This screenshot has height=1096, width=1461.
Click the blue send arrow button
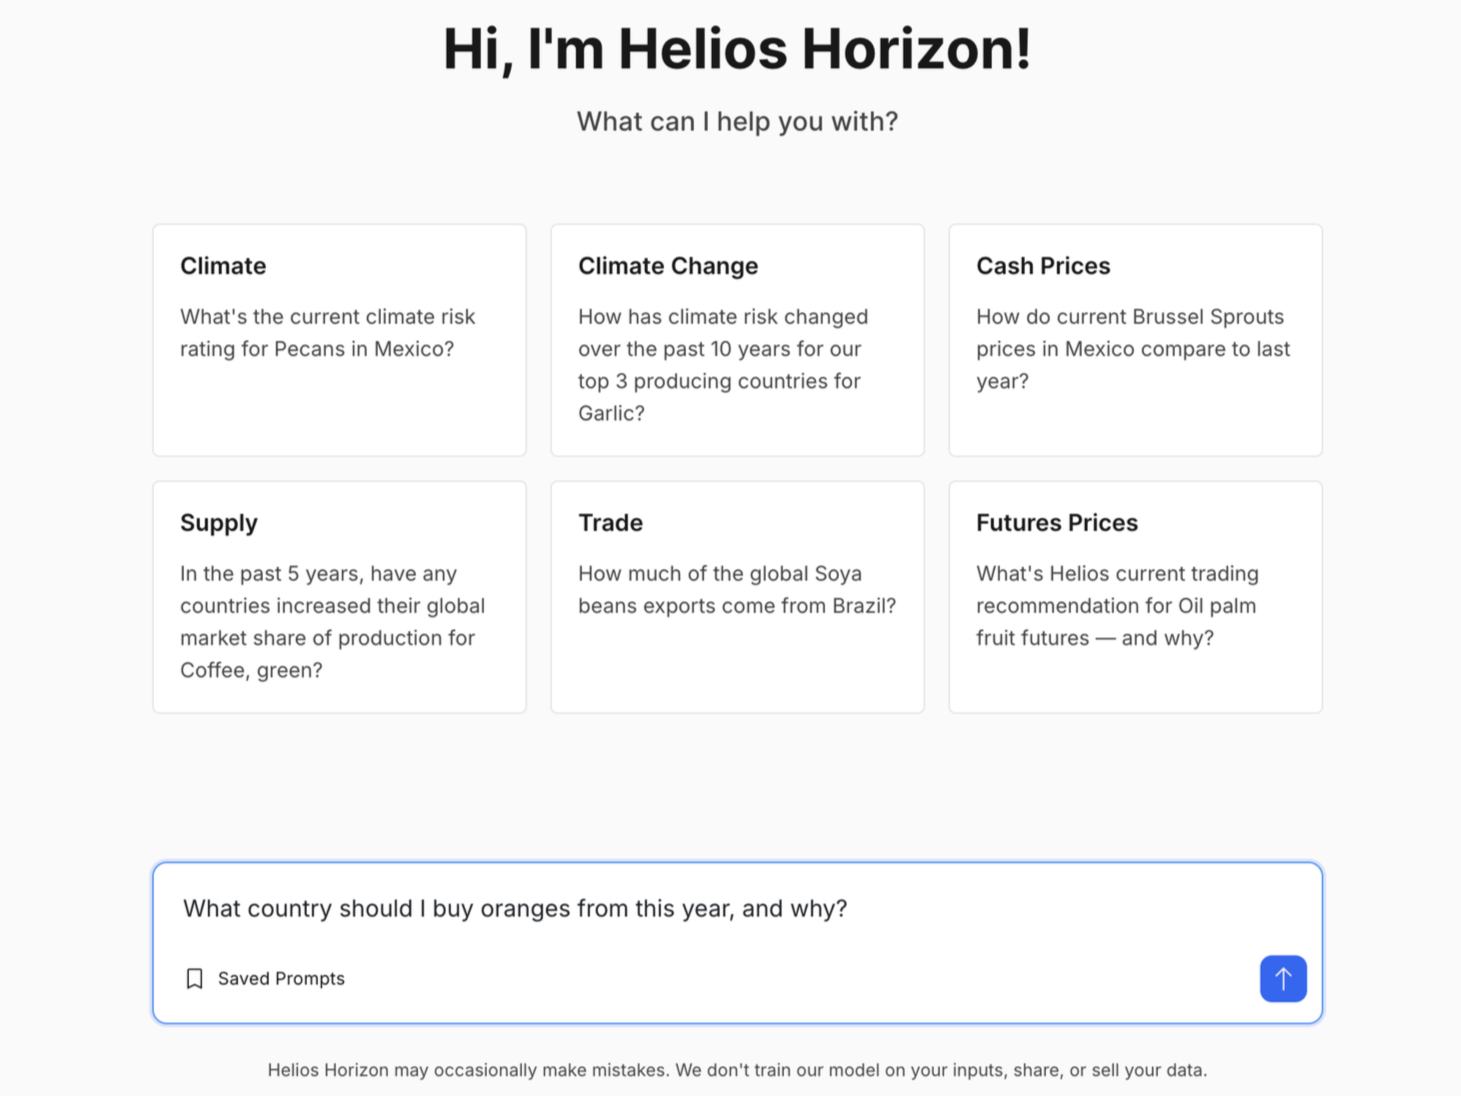1283,978
